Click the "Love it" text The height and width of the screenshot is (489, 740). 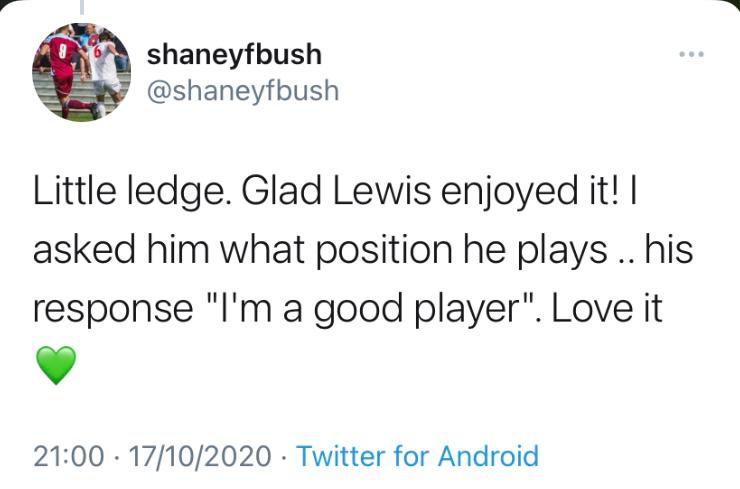[x=608, y=310]
